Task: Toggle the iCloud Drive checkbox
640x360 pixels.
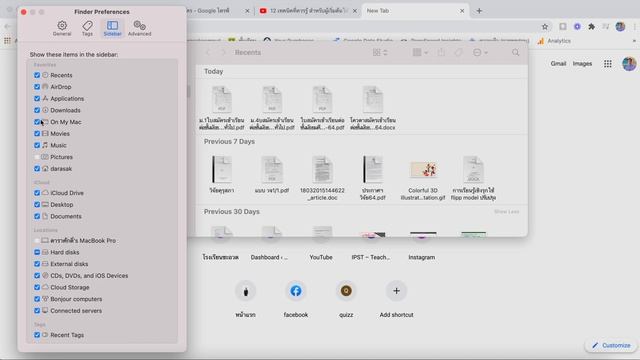Action: 37,193
